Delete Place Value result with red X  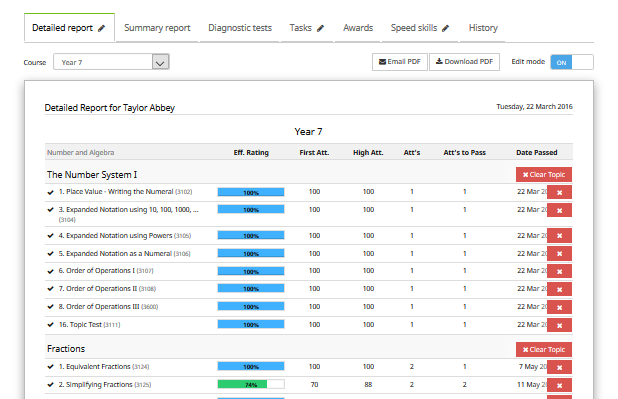coord(559,192)
